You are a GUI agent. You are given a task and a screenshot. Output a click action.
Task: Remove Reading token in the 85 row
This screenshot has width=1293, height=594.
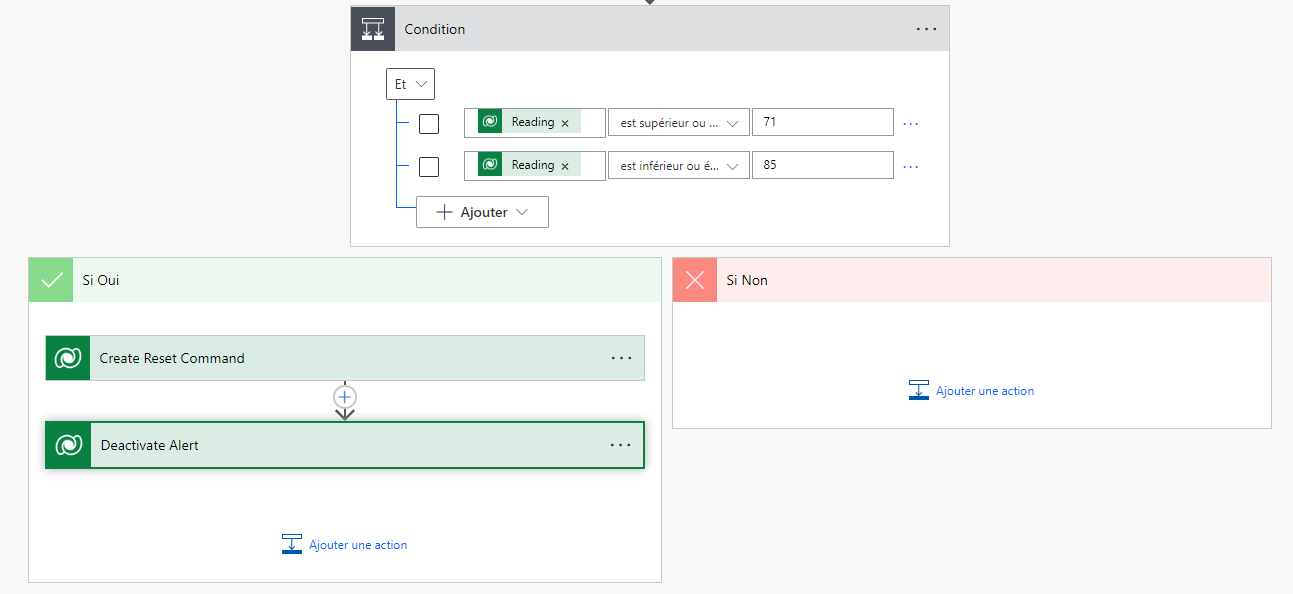[565, 166]
